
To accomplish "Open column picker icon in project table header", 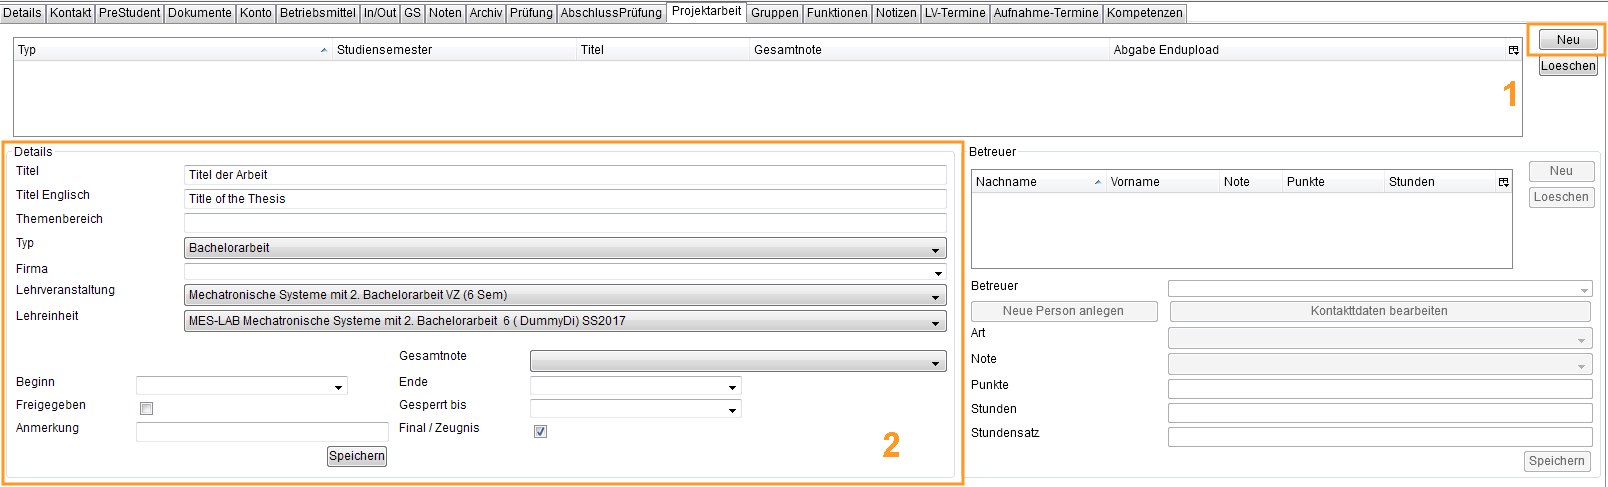I will point(1513,50).
